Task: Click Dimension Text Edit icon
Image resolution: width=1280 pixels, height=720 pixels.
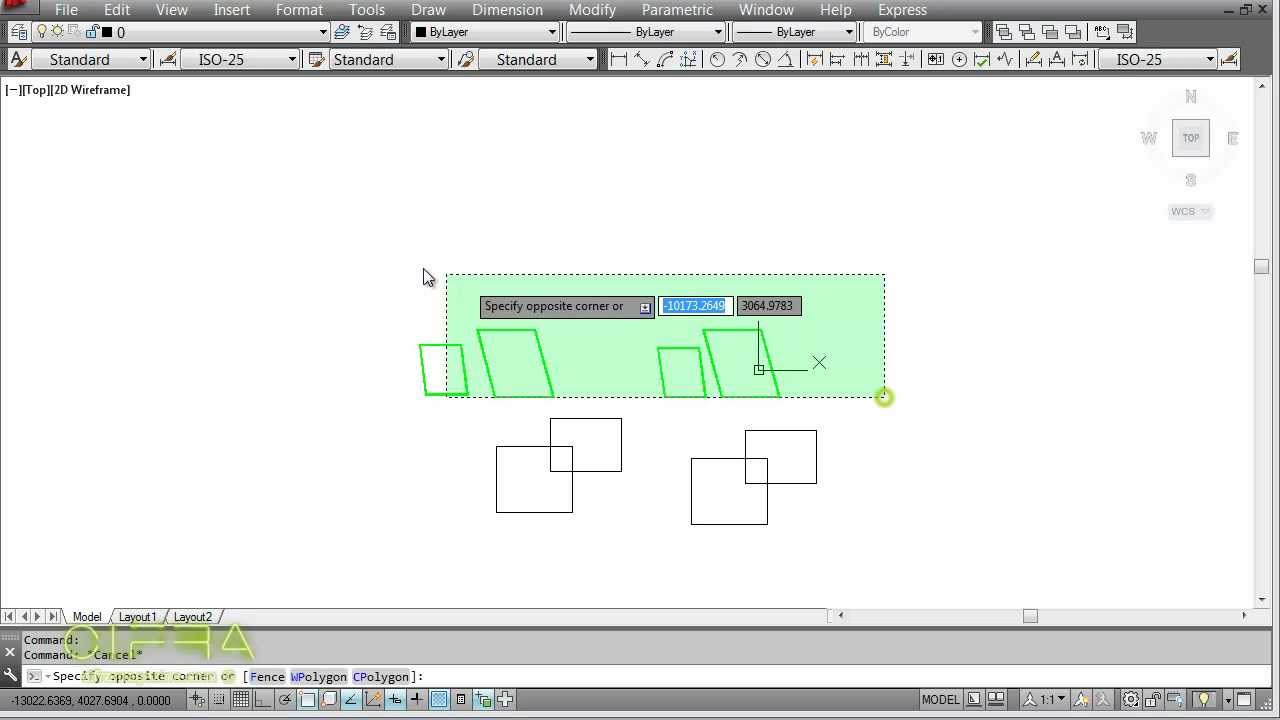Action: click(x=1057, y=59)
